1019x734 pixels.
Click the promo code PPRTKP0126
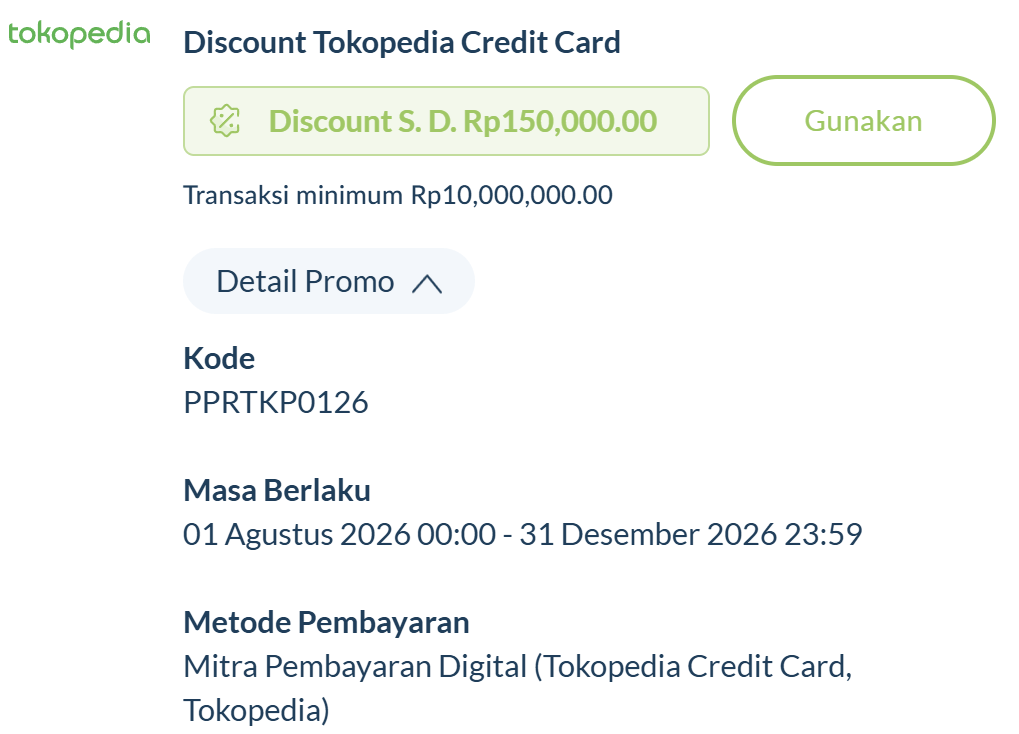click(276, 402)
